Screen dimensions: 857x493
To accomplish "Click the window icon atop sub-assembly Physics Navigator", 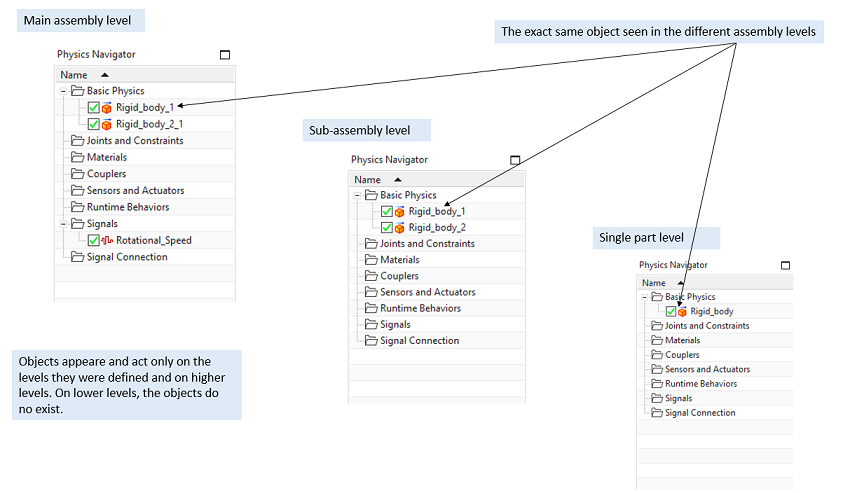I will 515,160.
